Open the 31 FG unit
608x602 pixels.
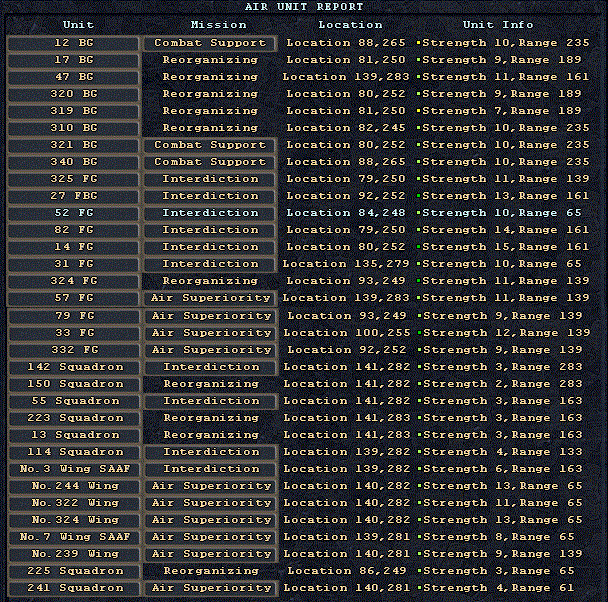click(x=73, y=265)
